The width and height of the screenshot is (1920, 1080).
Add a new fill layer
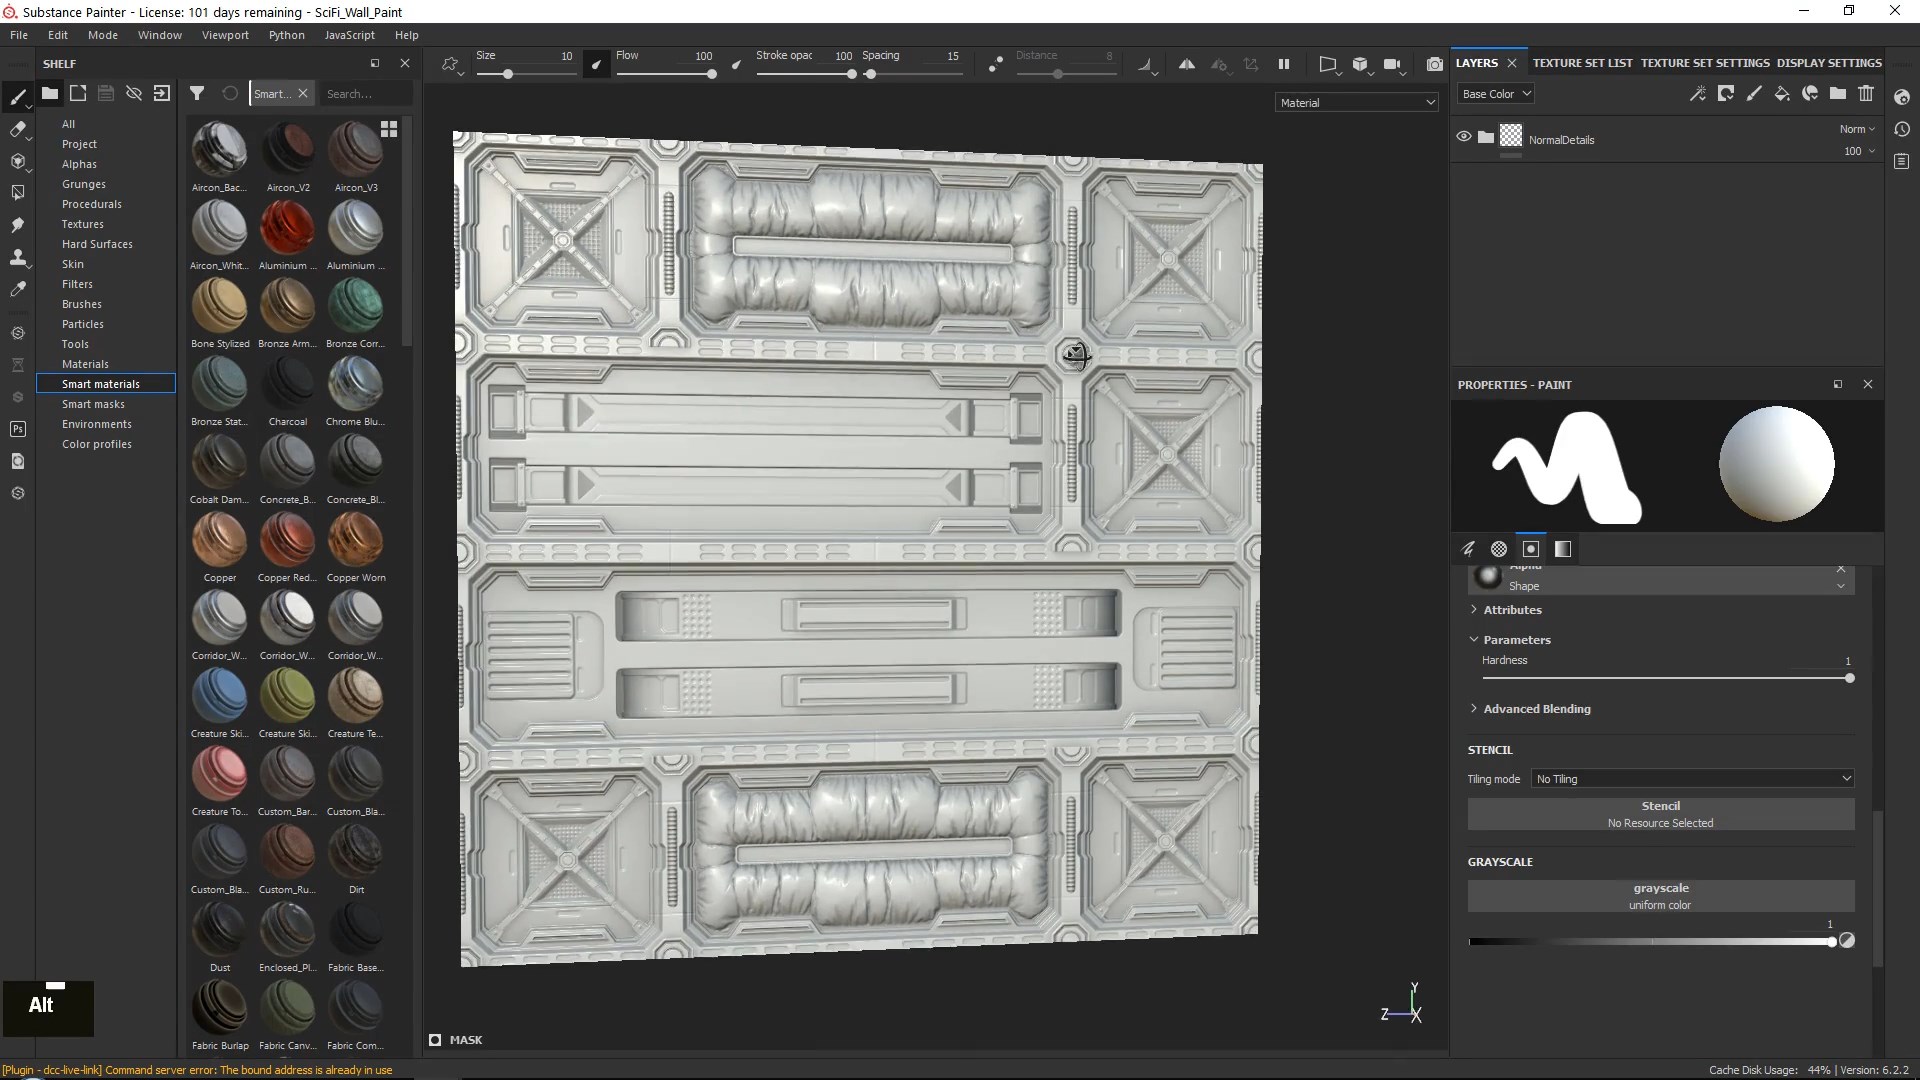pyautogui.click(x=1782, y=93)
